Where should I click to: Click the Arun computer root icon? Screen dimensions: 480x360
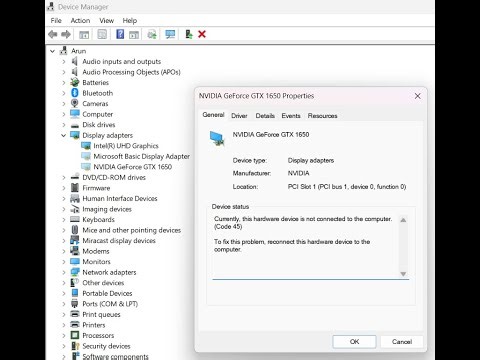(63, 51)
